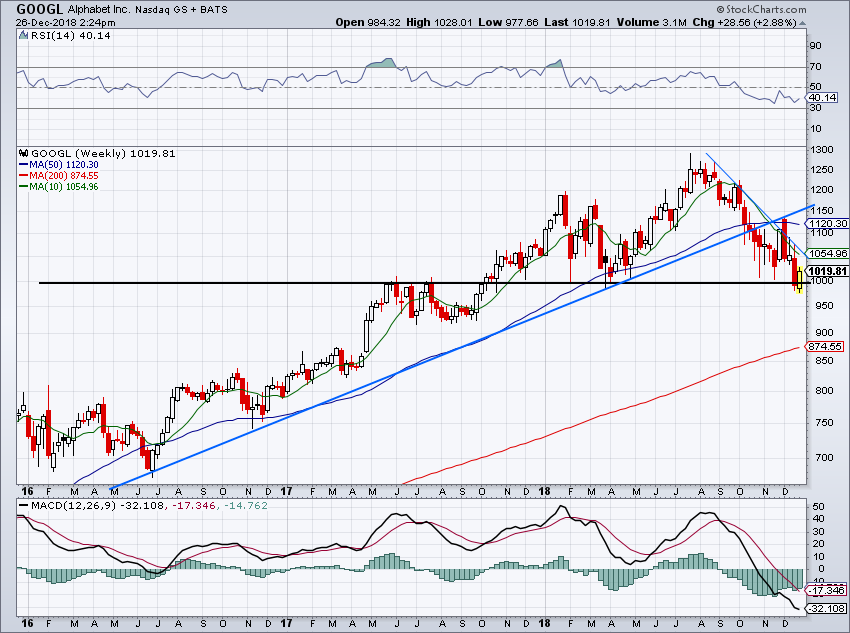Click the -32.108 MACD value tag on the axis
The image size is (850, 633).
827,609
